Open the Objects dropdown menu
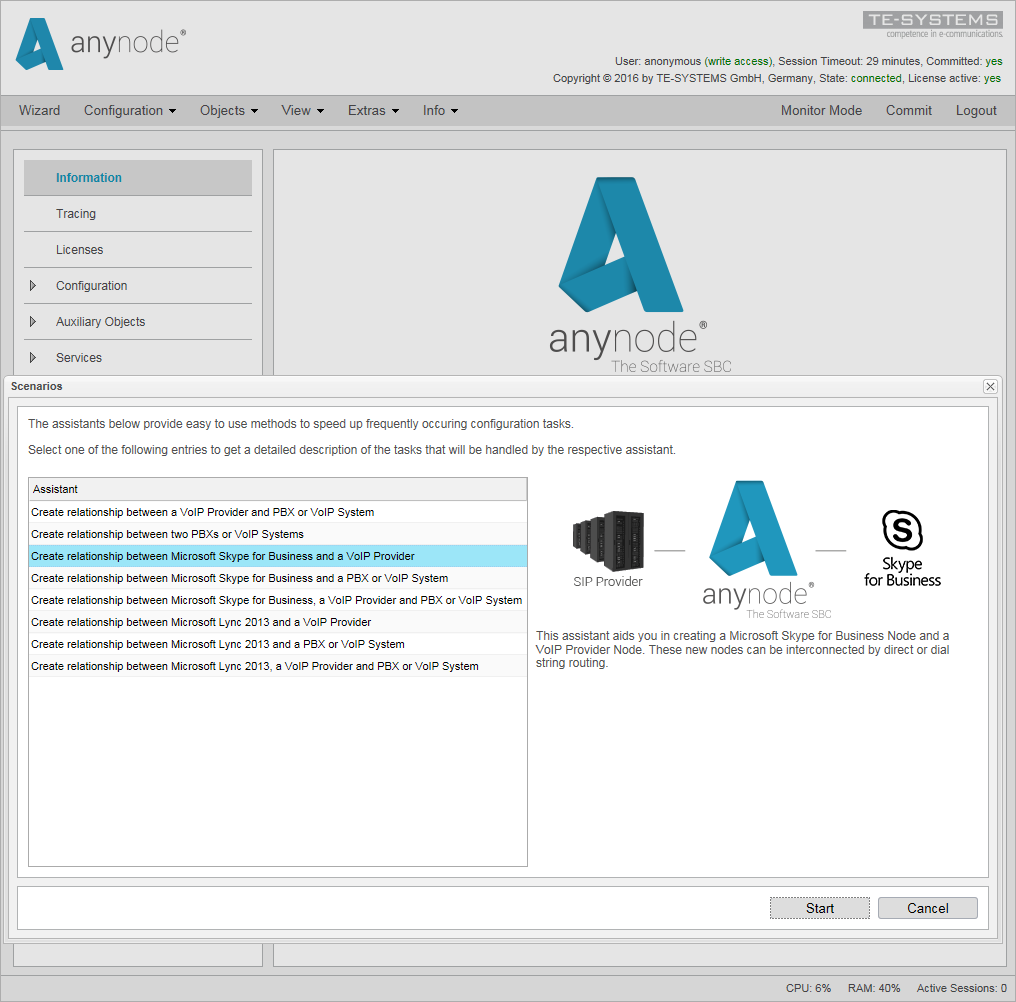The height and width of the screenshot is (1002, 1016). (229, 111)
